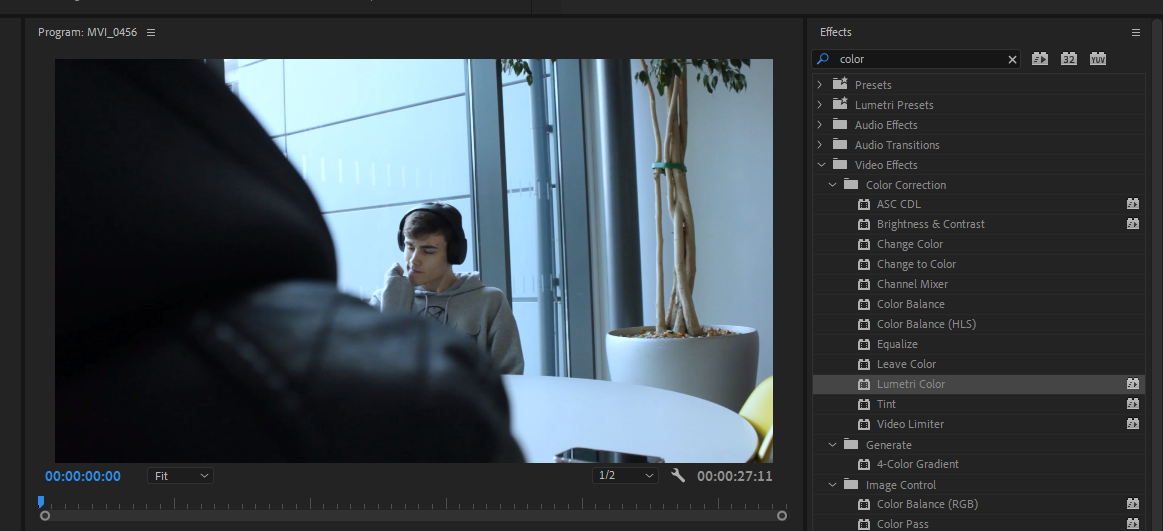Collapse the Video Effects folder
This screenshot has height=531, width=1163.
820,165
